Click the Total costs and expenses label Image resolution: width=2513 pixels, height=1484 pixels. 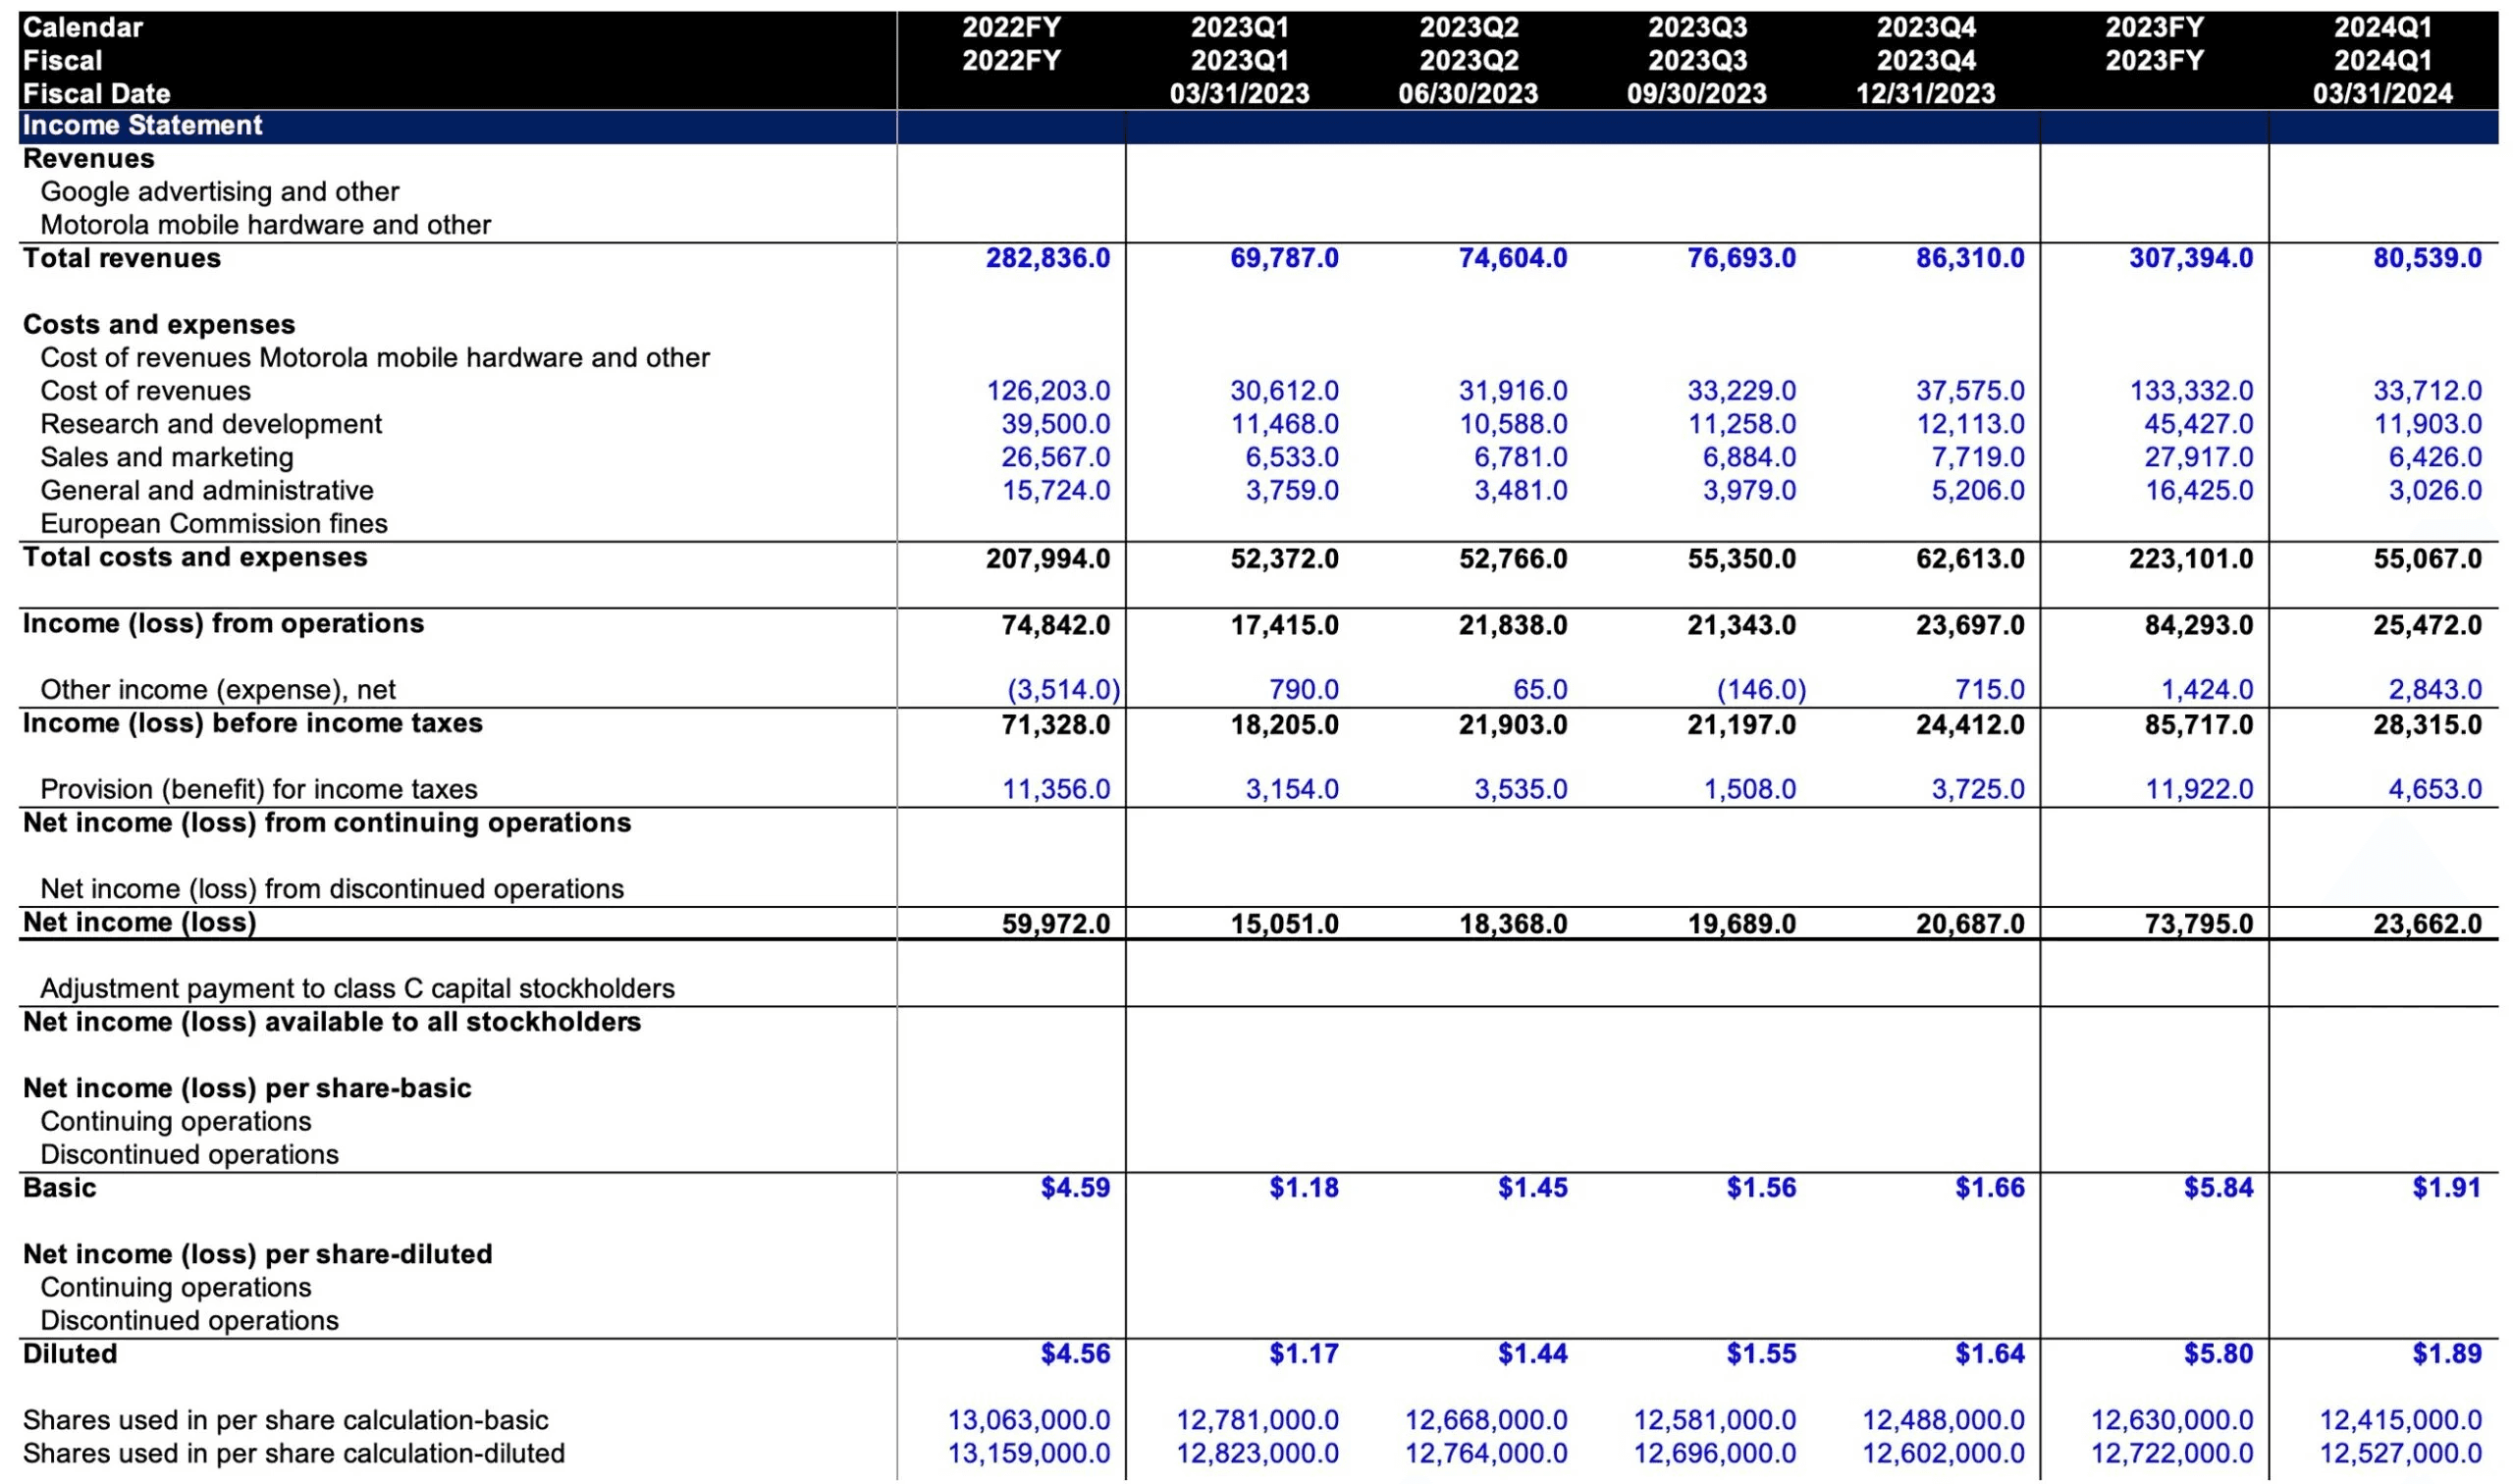click(x=195, y=557)
